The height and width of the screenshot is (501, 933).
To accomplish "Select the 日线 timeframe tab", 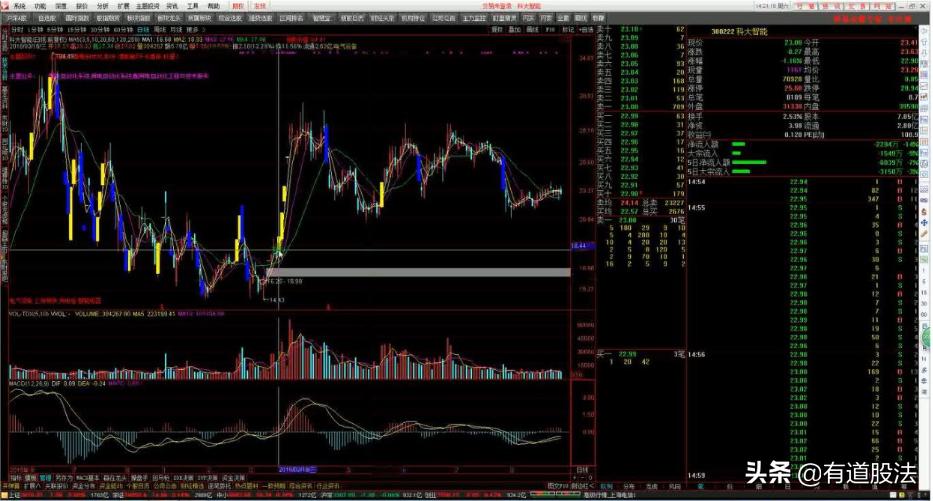I will (x=143, y=29).
